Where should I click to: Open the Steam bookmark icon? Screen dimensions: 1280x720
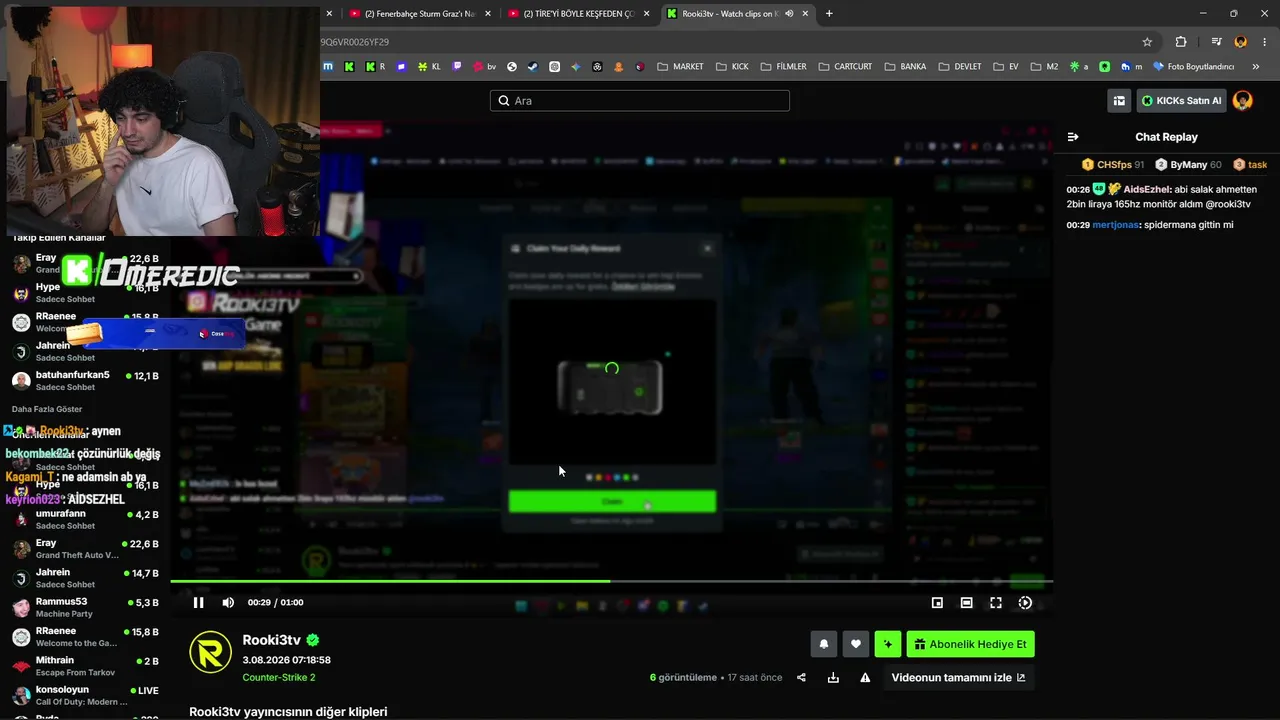(x=533, y=67)
